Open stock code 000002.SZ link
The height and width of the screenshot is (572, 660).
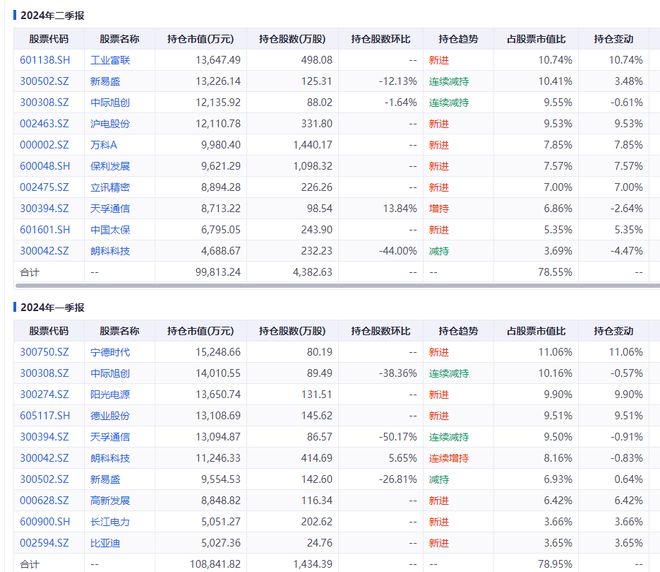pos(44,145)
